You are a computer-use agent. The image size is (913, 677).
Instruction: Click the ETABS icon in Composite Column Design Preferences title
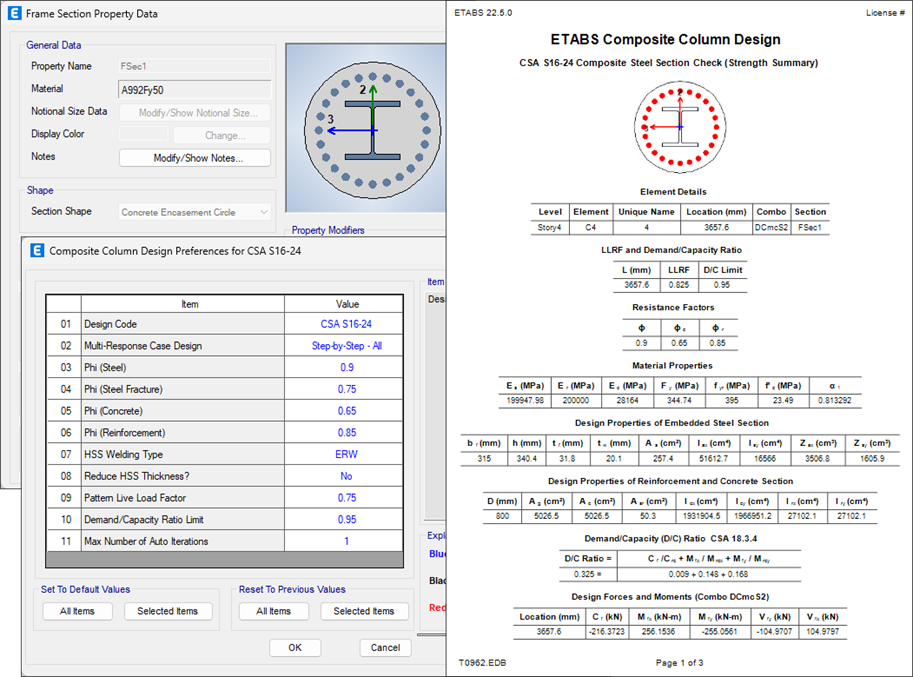click(37, 250)
